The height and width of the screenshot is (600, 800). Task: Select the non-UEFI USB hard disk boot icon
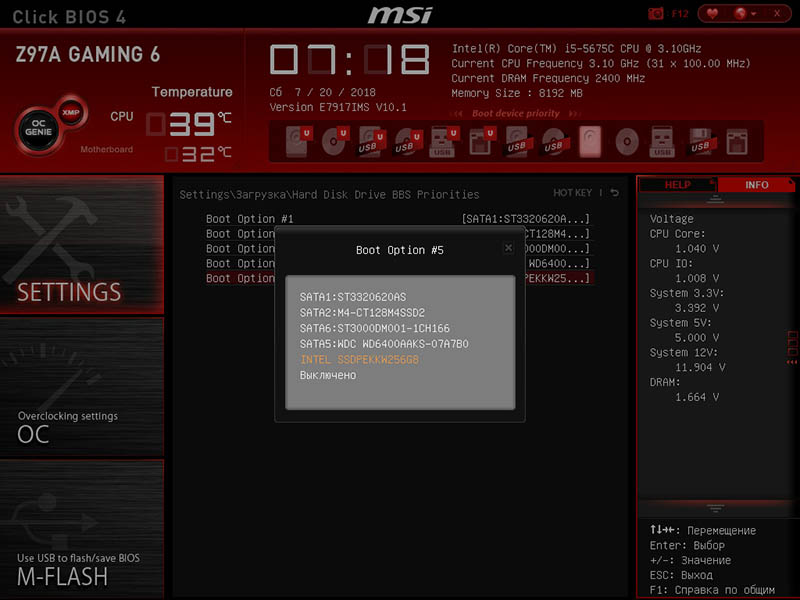tap(519, 141)
